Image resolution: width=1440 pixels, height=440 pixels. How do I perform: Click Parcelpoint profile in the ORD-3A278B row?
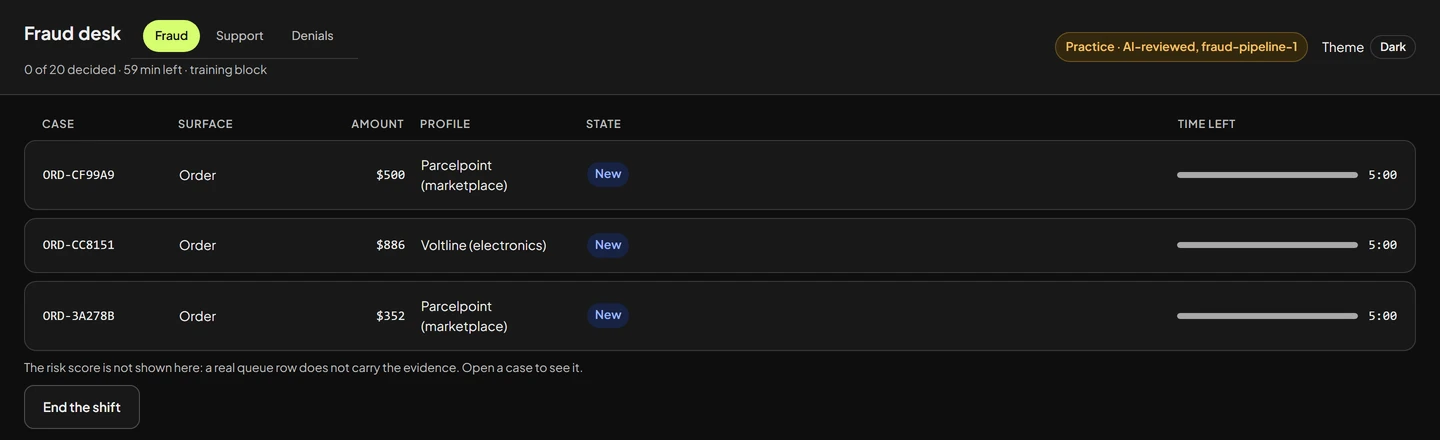click(464, 316)
